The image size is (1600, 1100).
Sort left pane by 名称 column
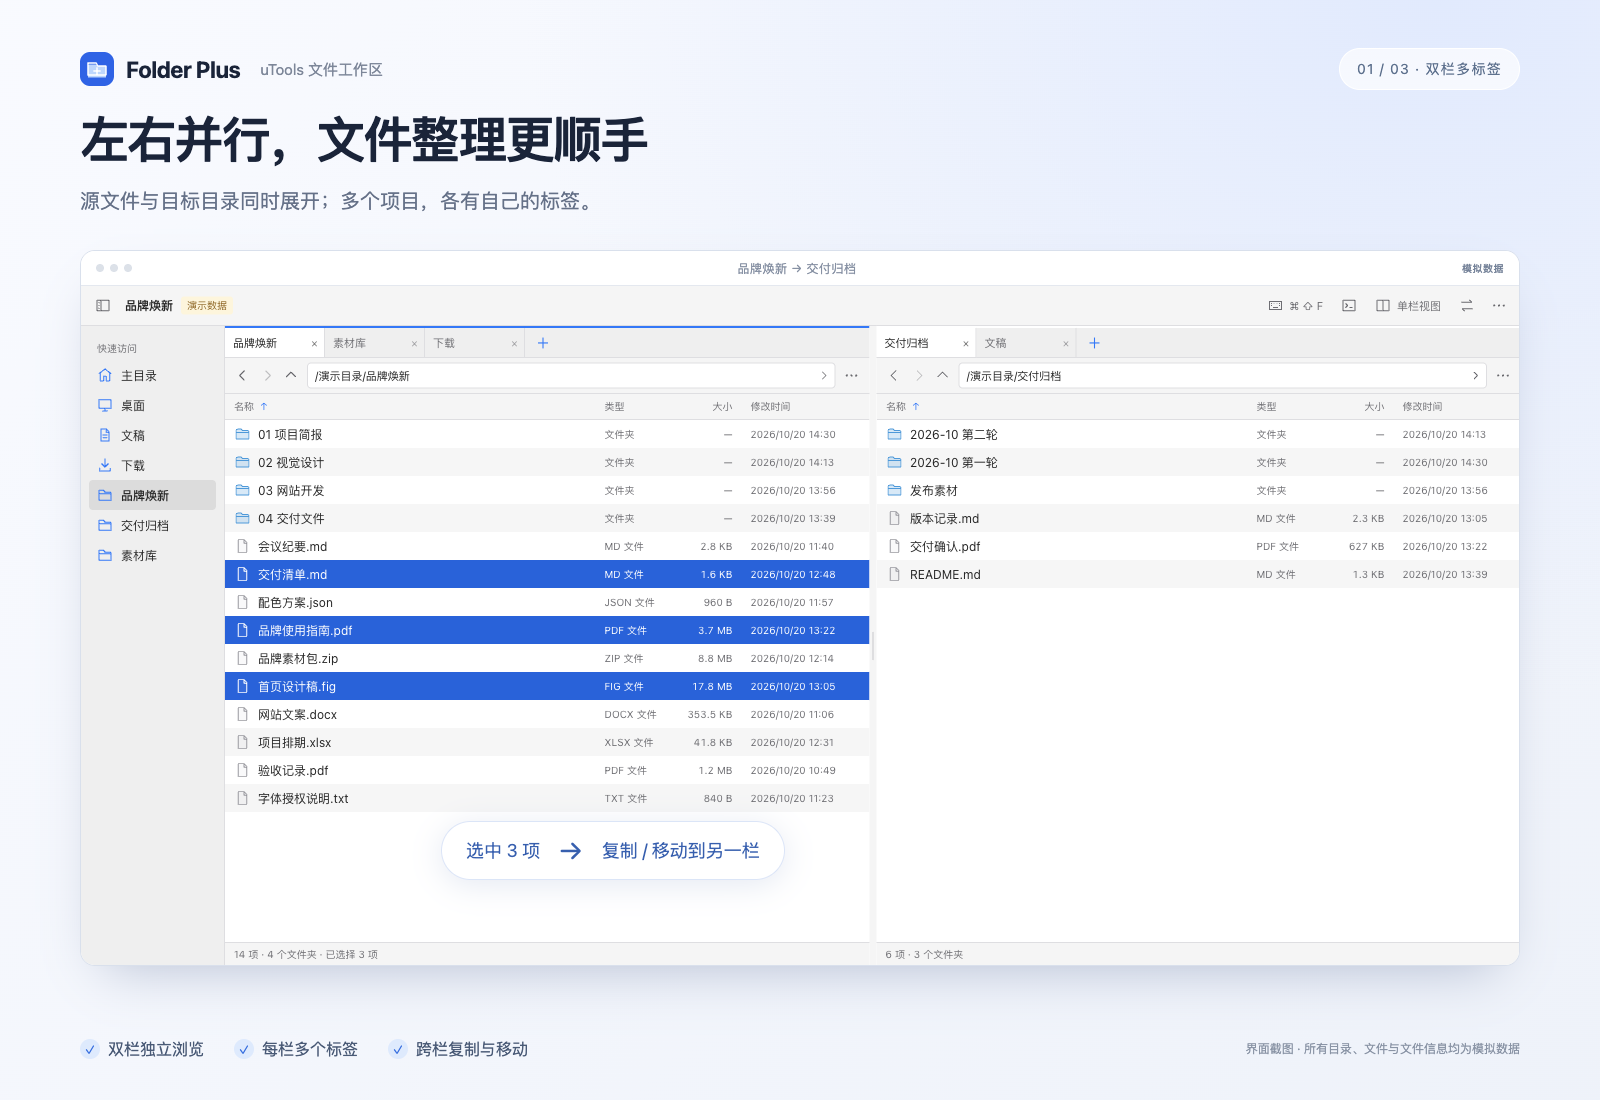[251, 407]
